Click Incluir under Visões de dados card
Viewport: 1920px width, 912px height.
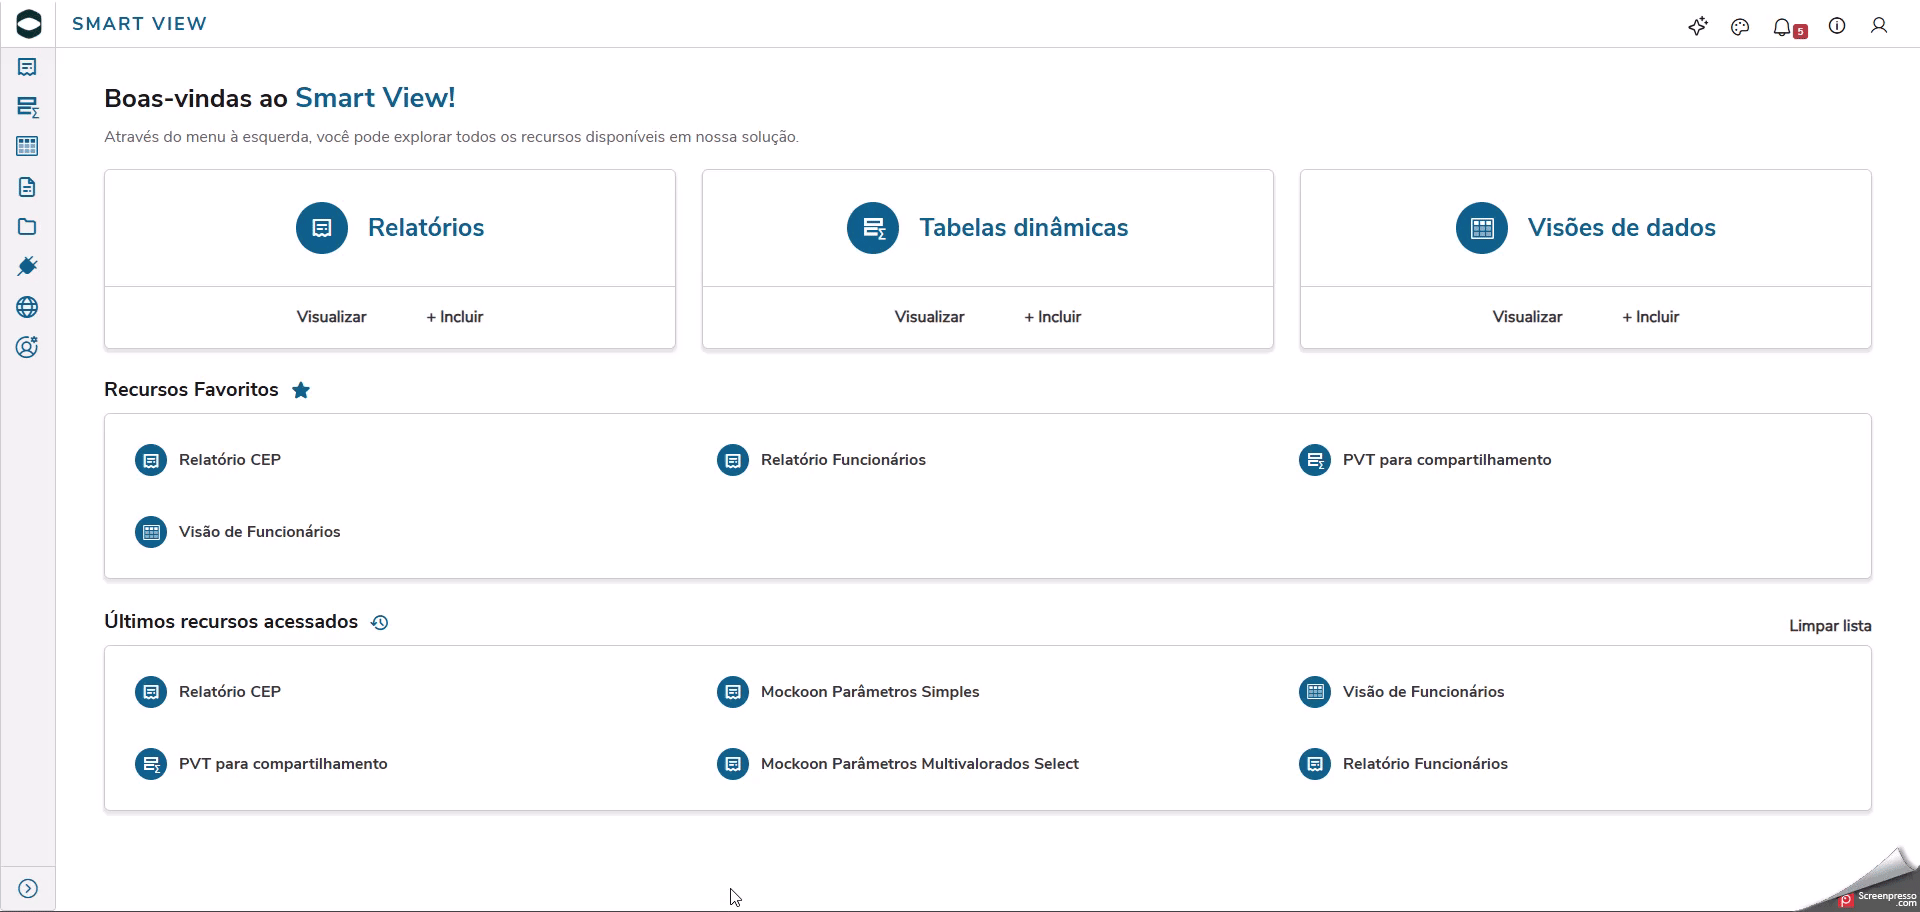[x=1651, y=317]
